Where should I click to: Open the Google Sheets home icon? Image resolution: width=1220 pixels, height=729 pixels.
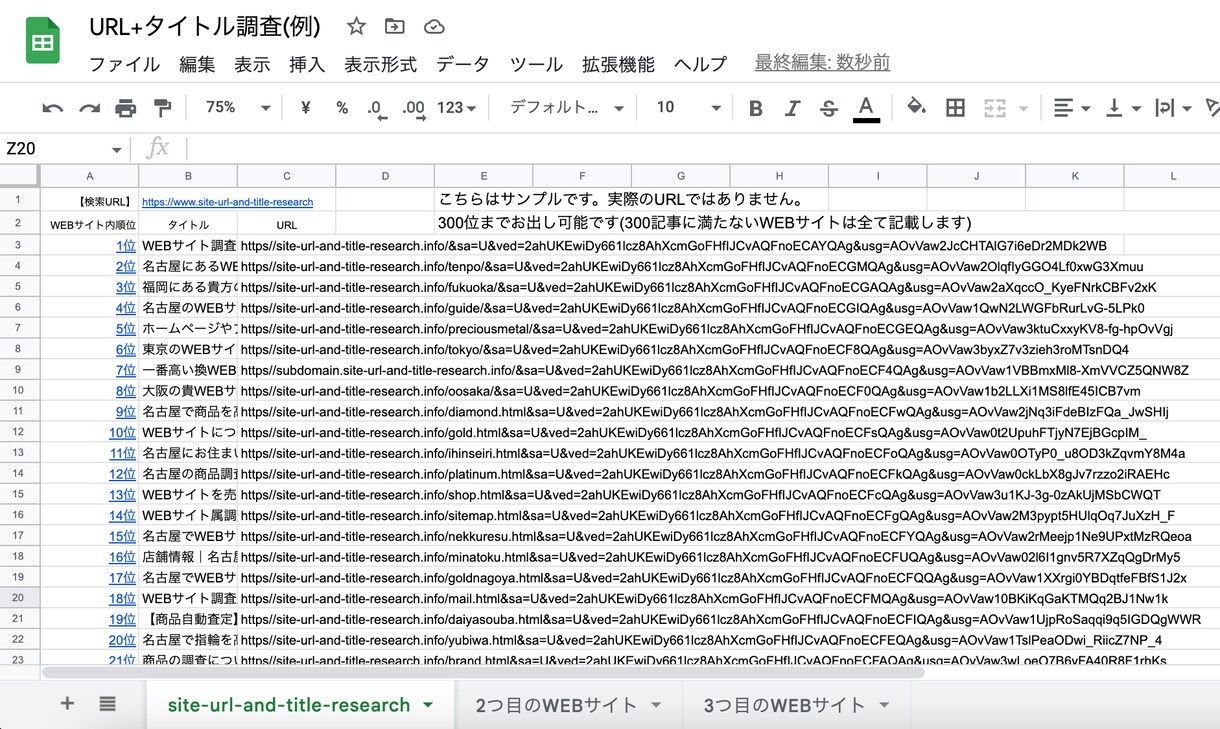[x=43, y=43]
